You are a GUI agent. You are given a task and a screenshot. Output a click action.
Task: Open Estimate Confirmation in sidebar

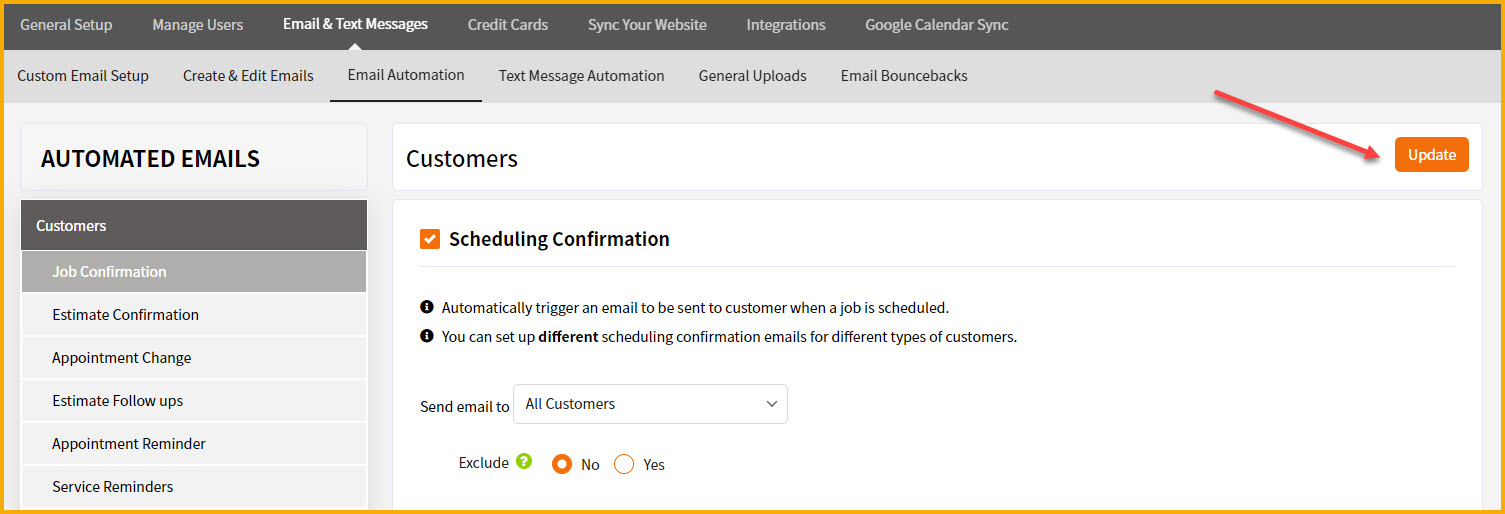(x=194, y=315)
